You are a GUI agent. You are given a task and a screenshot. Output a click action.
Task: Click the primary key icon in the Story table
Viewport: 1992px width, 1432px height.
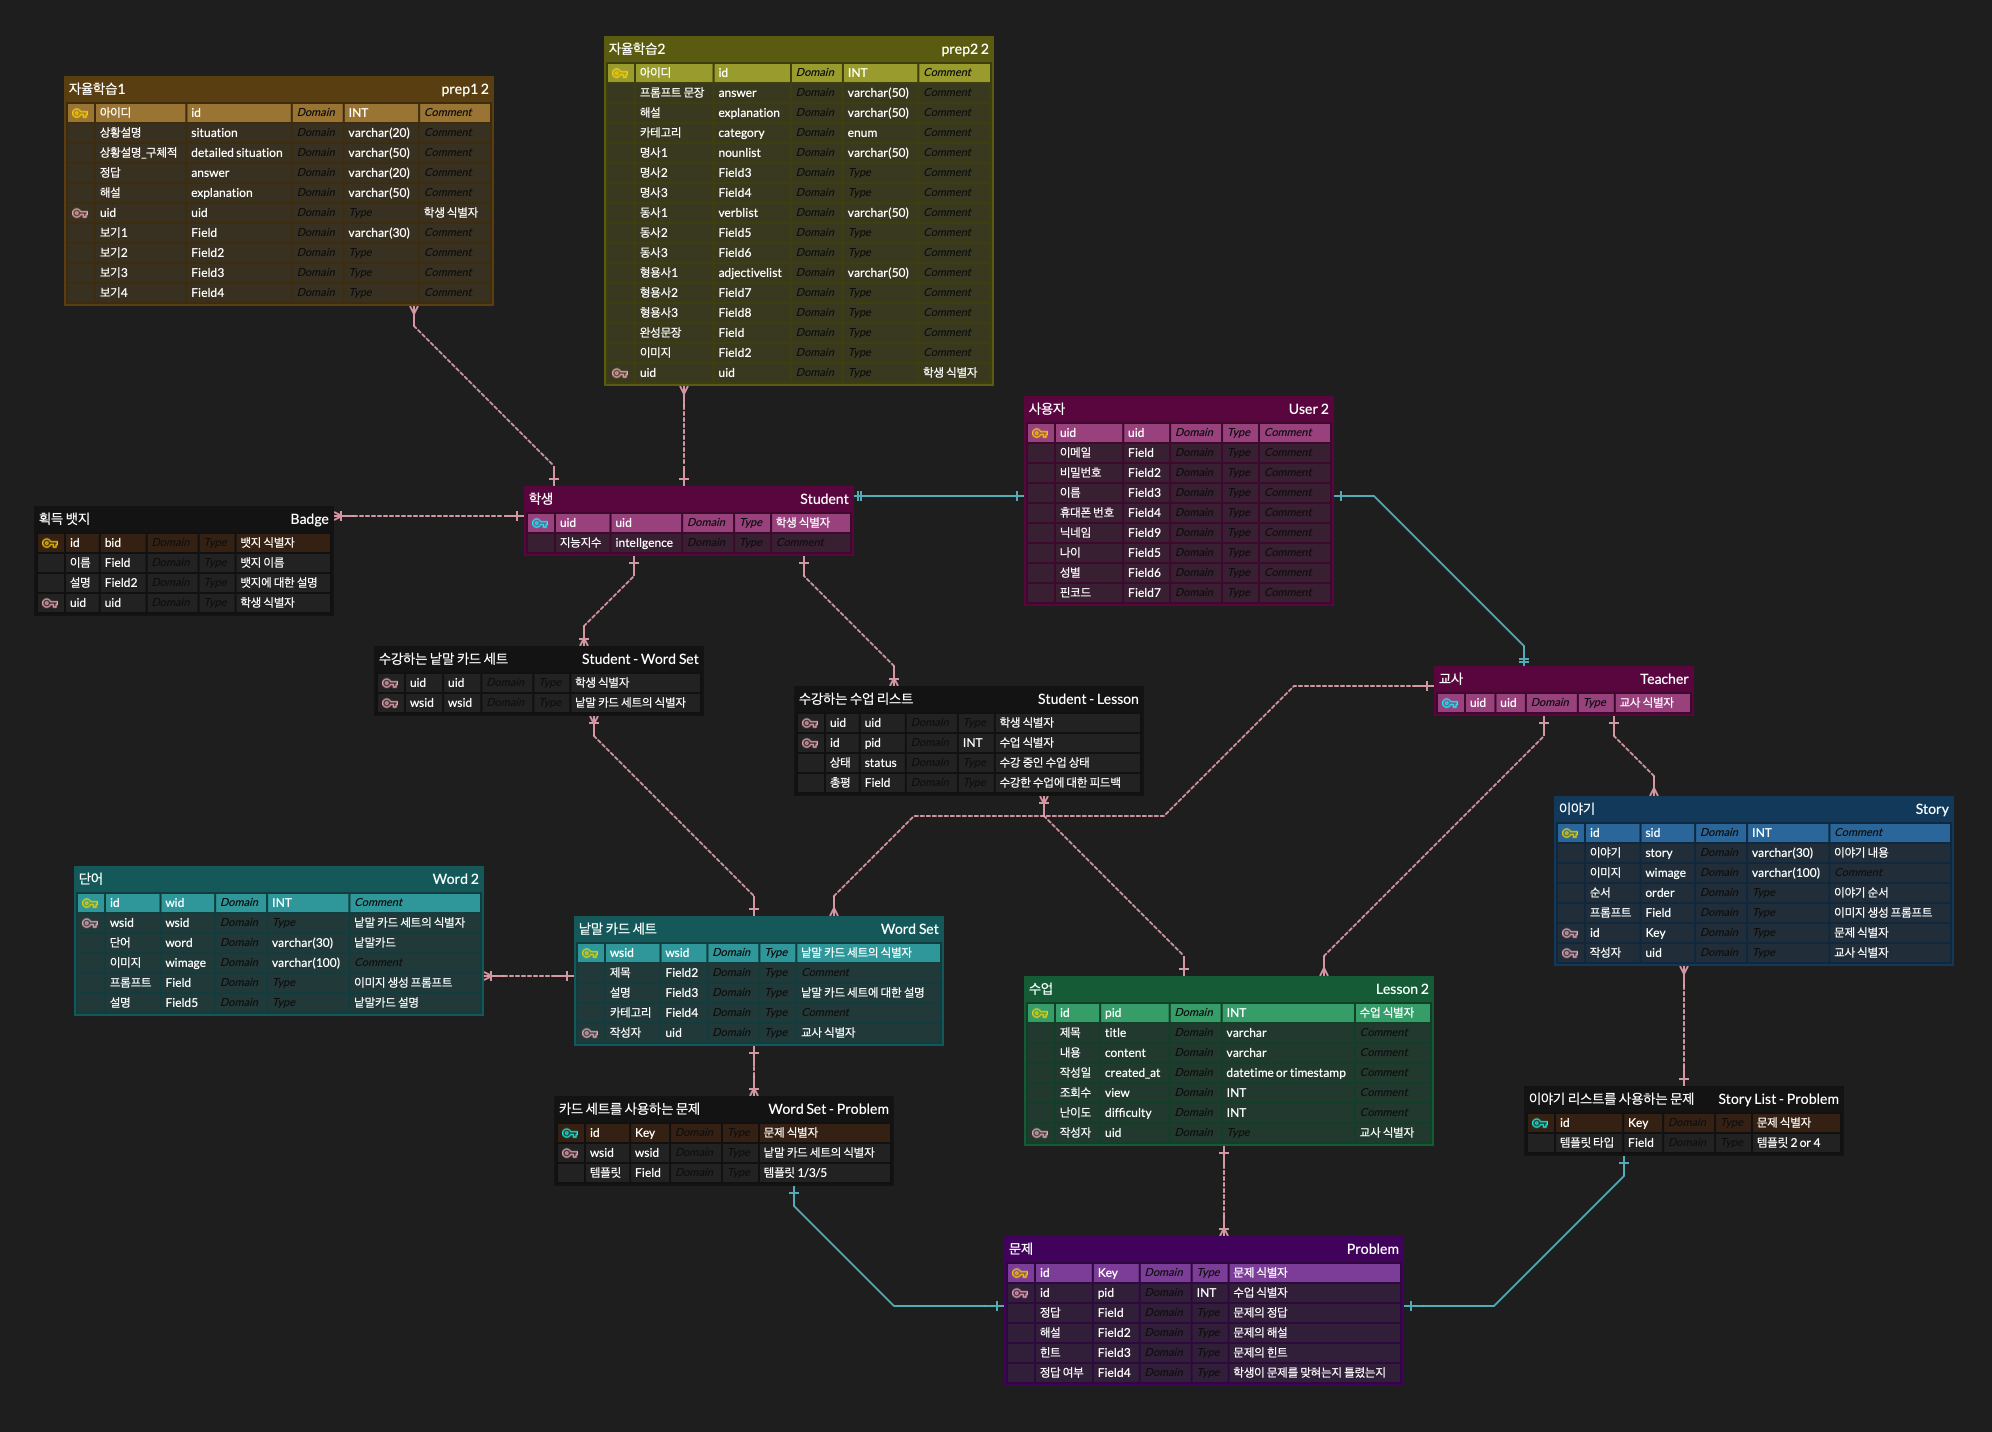pos(1570,833)
